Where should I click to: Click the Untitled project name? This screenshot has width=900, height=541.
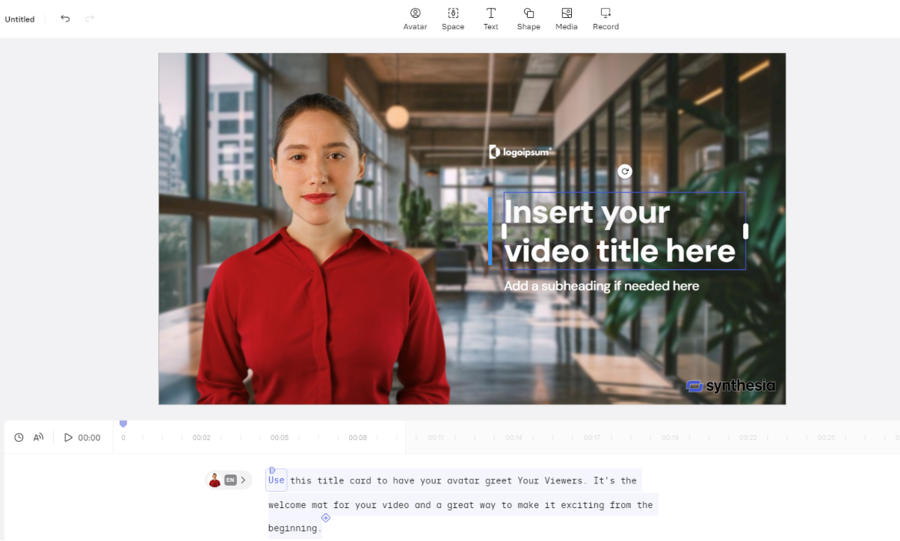tap(20, 19)
